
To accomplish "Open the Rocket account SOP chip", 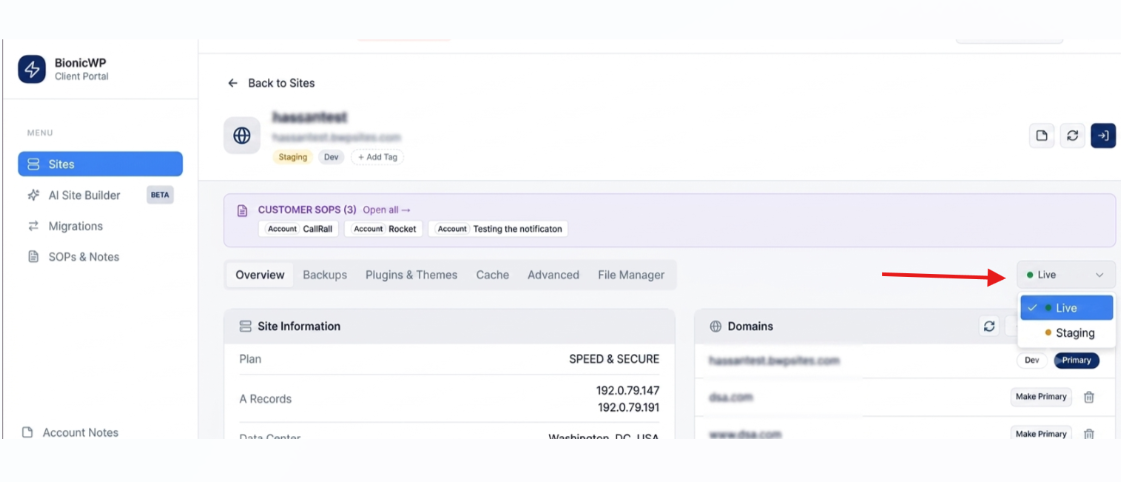I will [x=383, y=229].
